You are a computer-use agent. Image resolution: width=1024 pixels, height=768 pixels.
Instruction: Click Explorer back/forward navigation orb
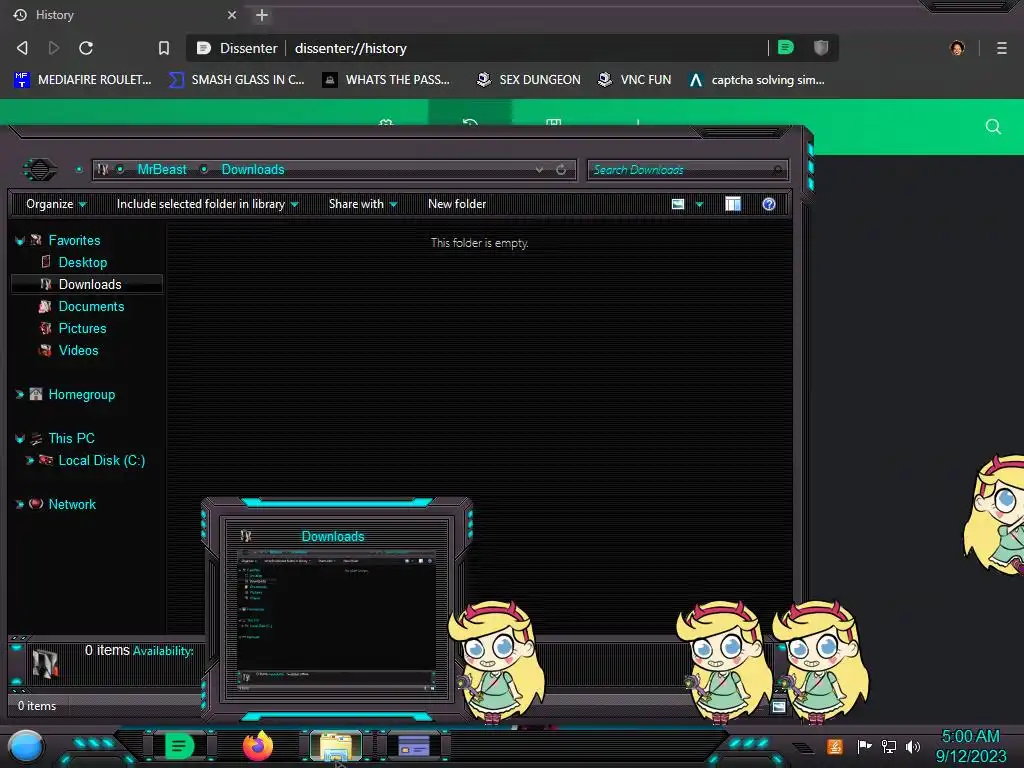pyautogui.click(x=40, y=170)
